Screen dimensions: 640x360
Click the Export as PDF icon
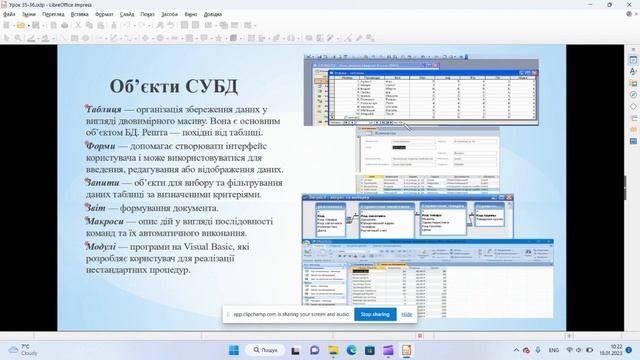coord(53,25)
